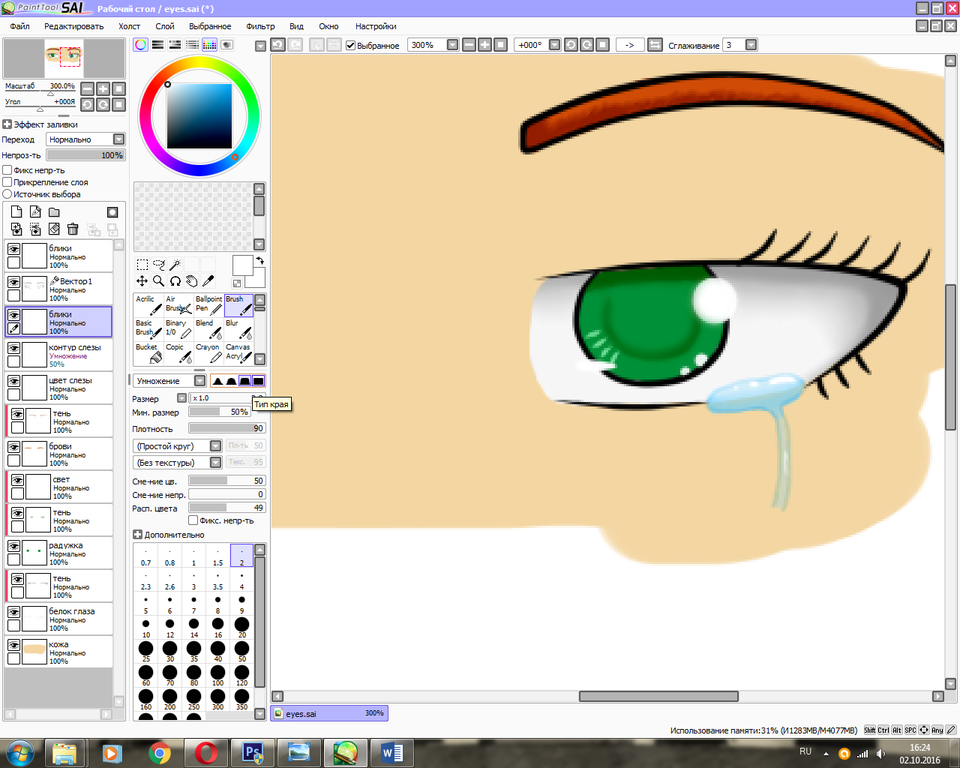The image size is (960, 768).
Task: Expand the 'Дополнительно' section
Action: 138,535
